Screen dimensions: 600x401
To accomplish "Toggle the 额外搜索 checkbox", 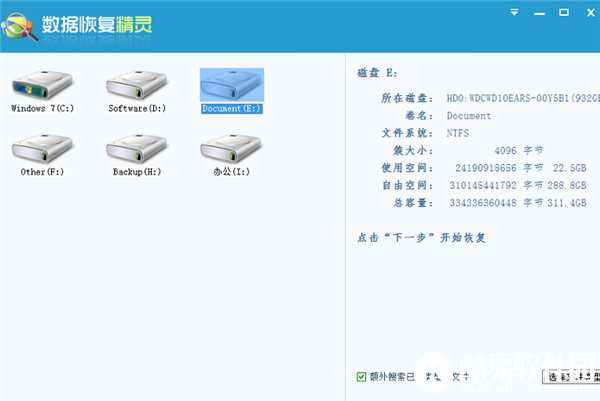I will coord(362,376).
